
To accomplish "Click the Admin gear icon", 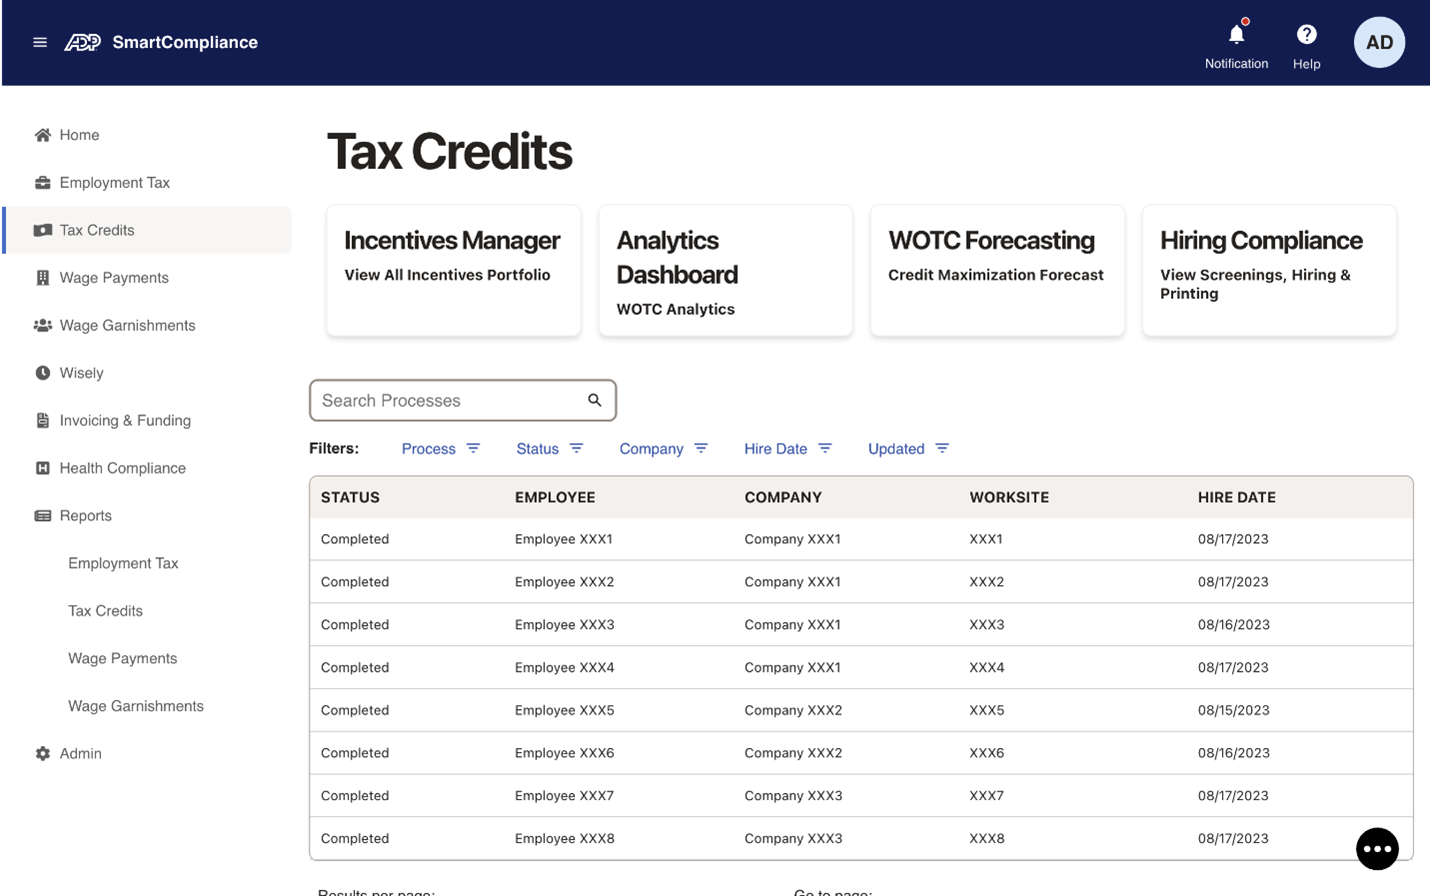I will [x=43, y=754].
